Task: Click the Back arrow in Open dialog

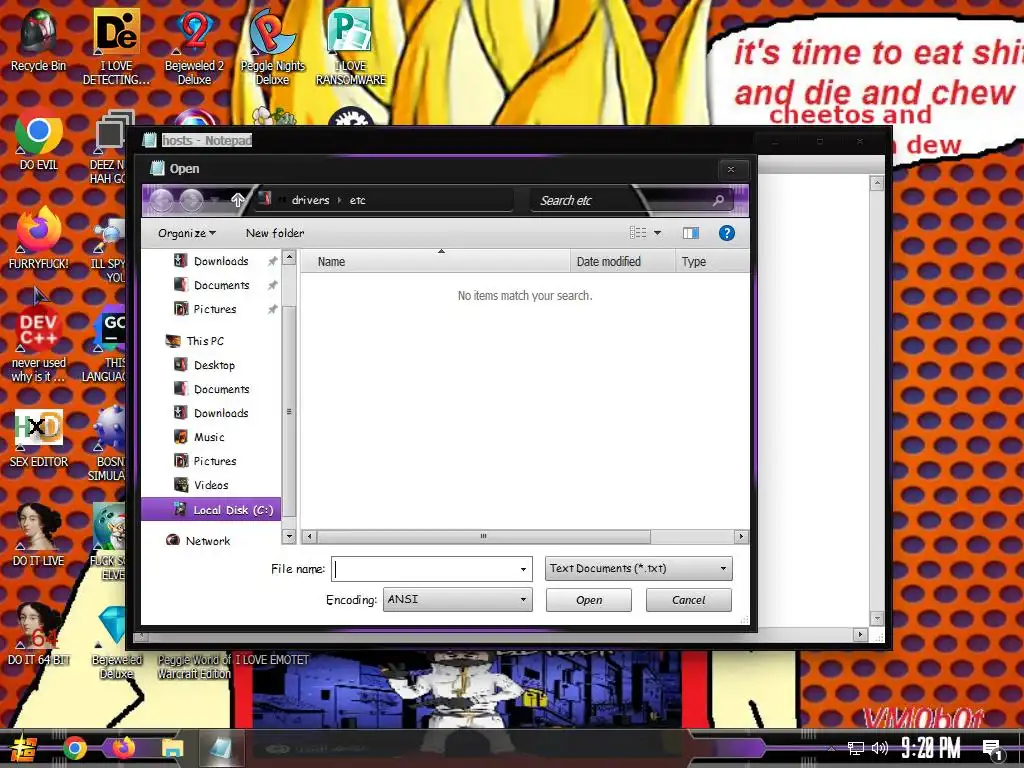Action: [x=161, y=200]
